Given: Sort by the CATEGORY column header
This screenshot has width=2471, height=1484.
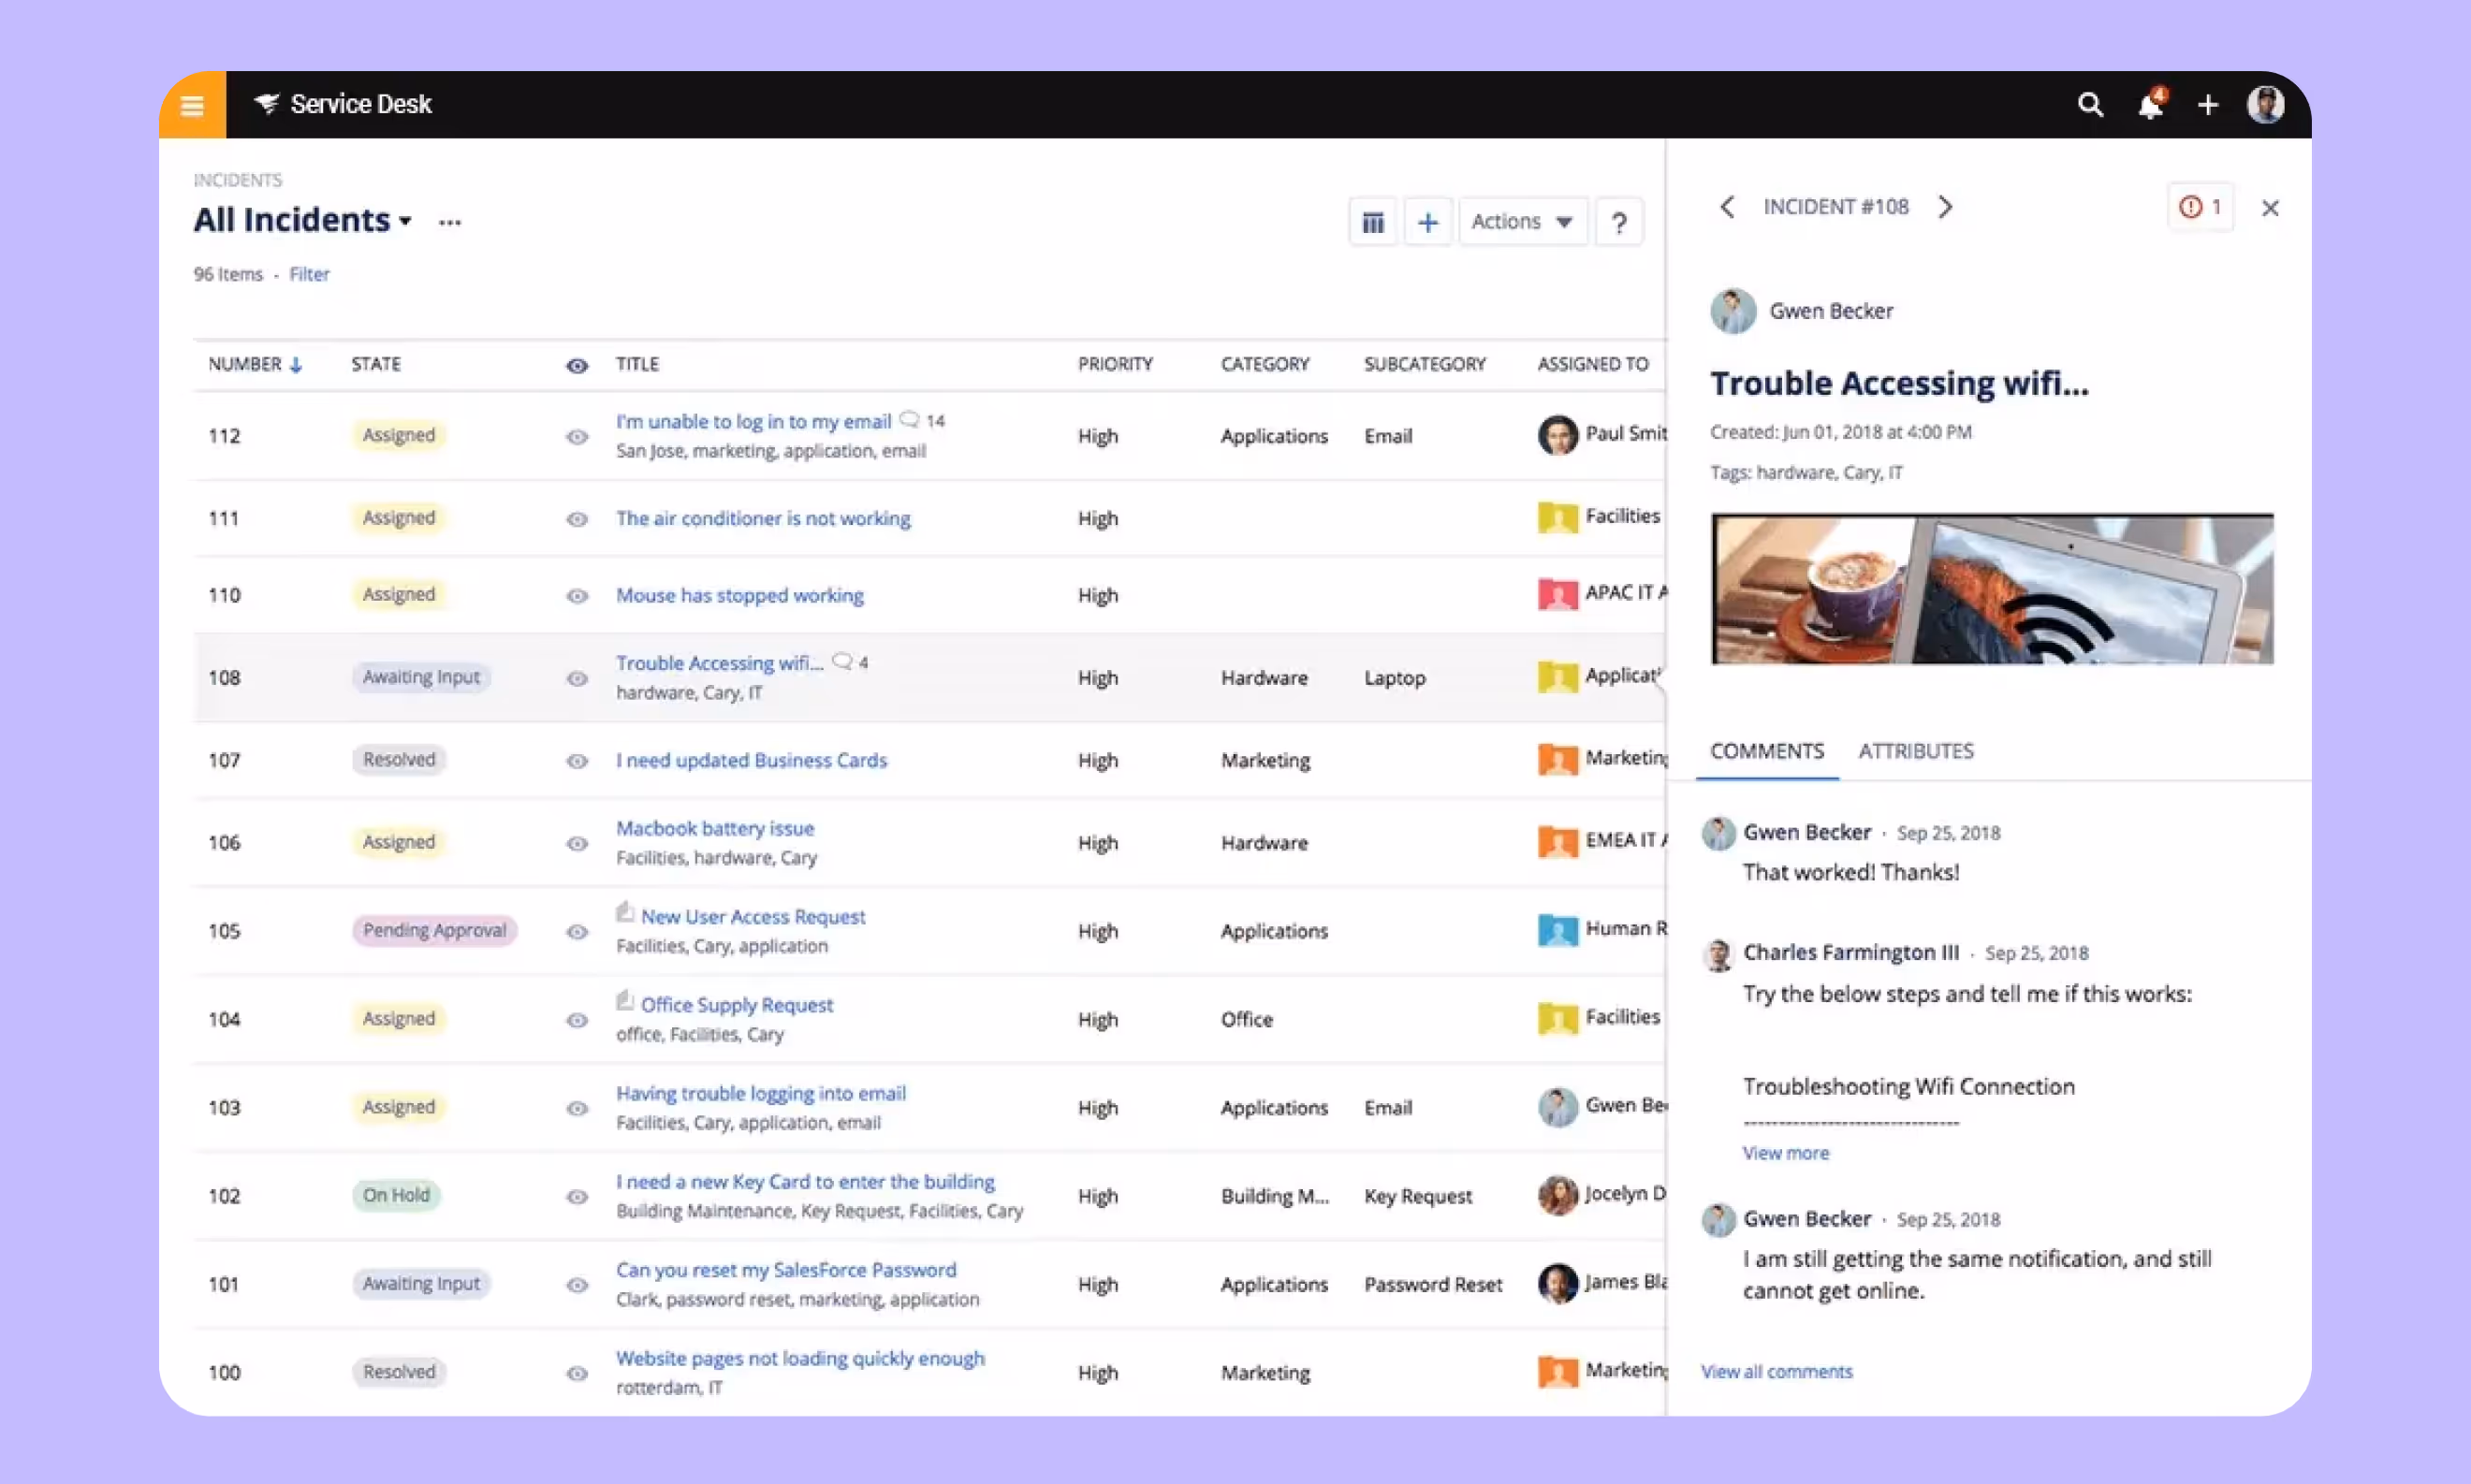Looking at the screenshot, I should click(x=1265, y=364).
